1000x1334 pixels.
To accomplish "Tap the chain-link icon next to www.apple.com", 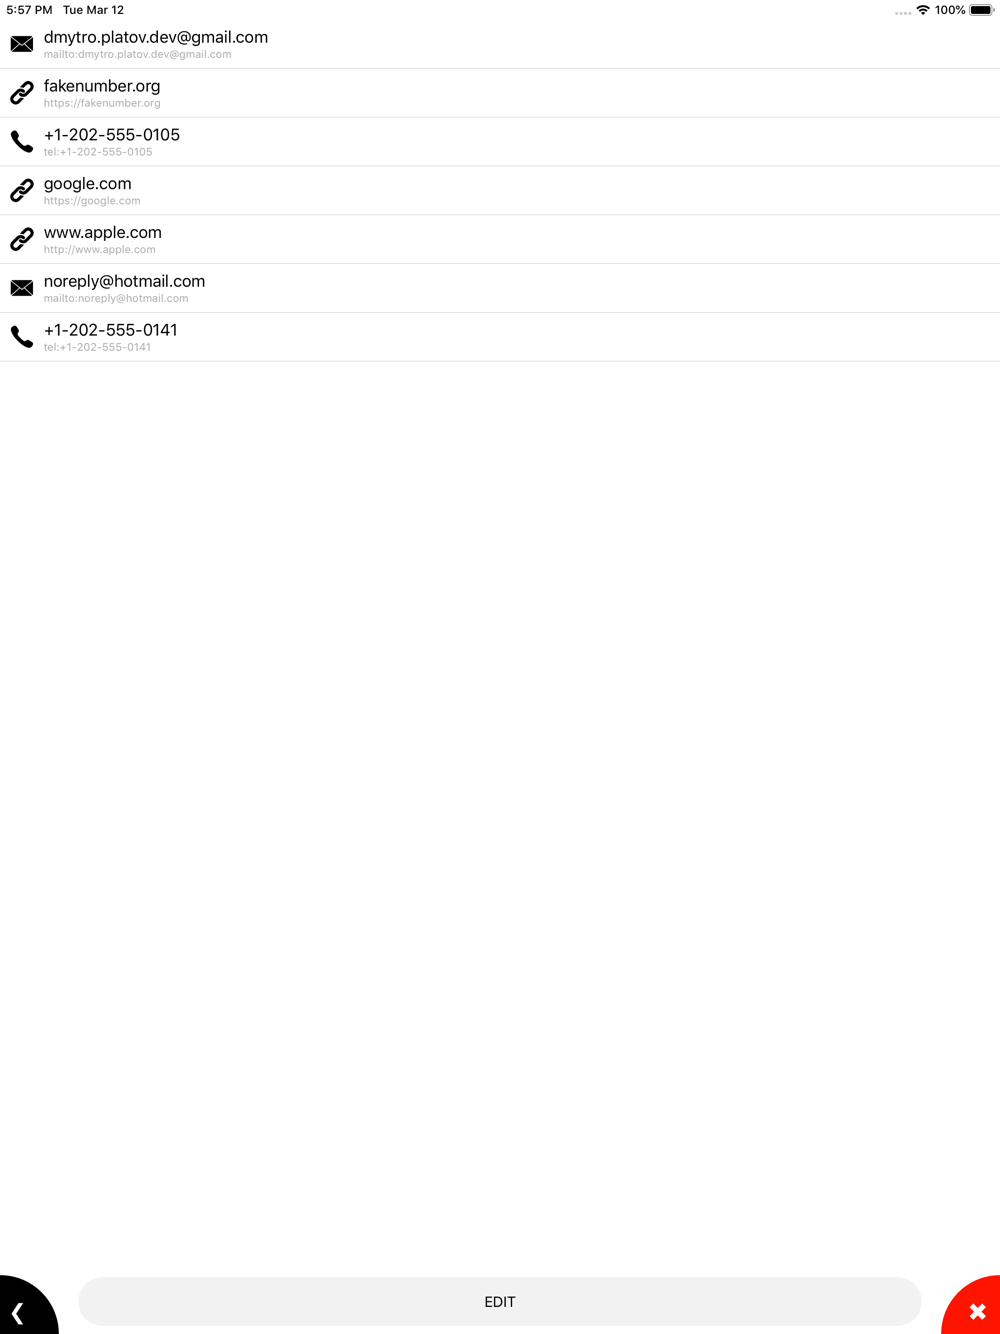I will point(22,239).
